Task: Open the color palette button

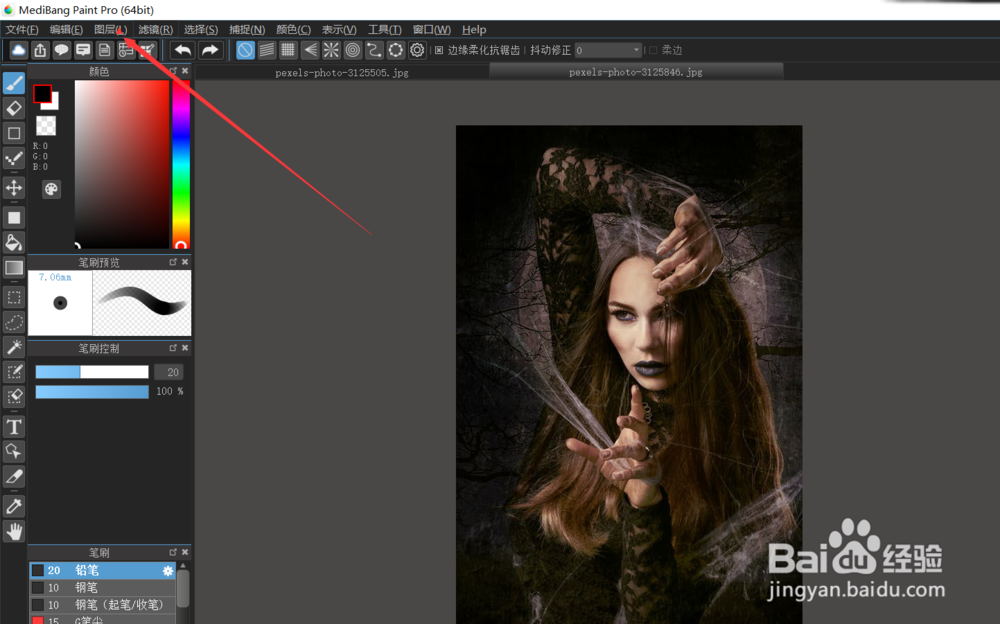Action: pos(51,189)
